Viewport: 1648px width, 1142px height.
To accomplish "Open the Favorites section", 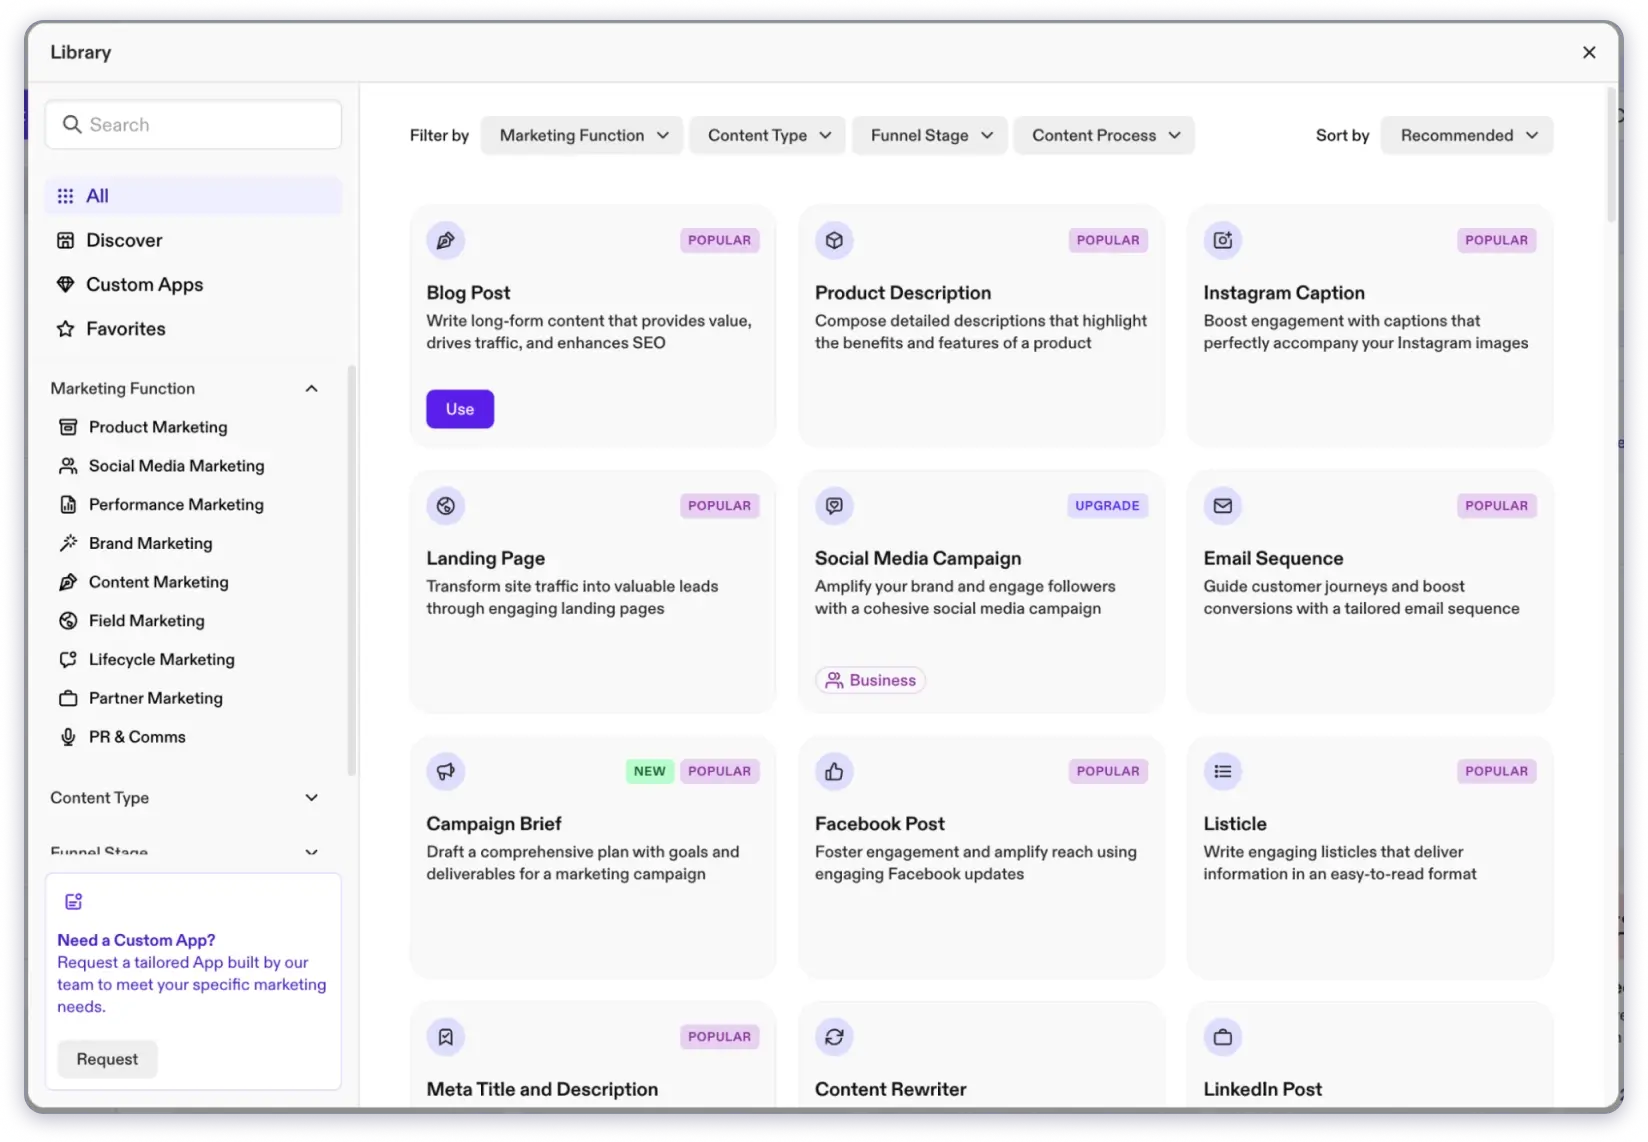I will click(x=126, y=328).
